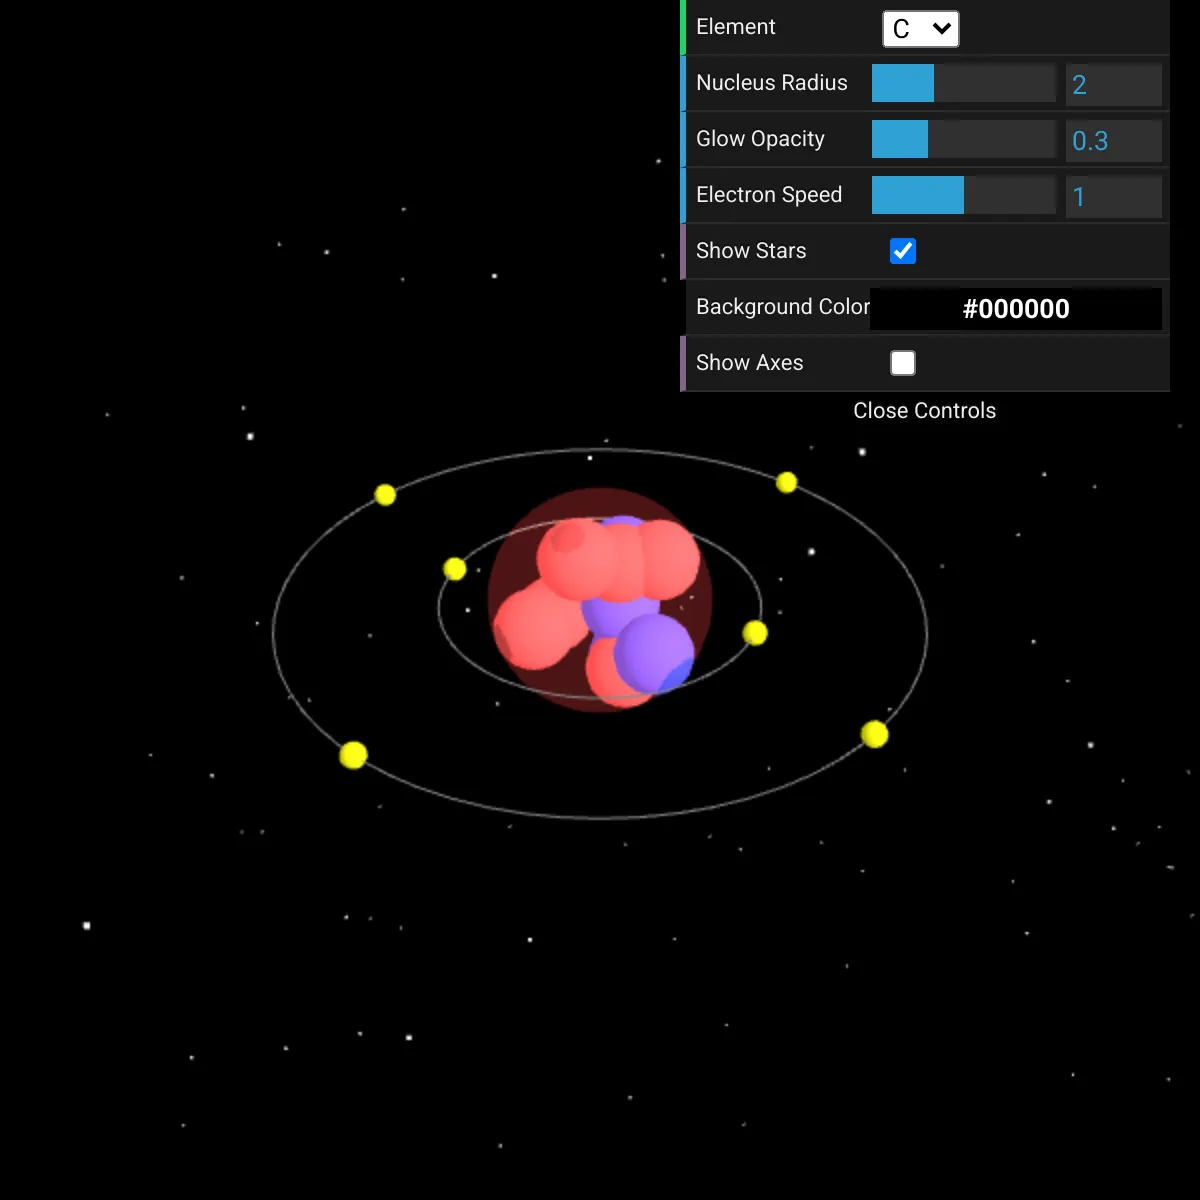This screenshot has height=1200, width=1200.
Task: Click the inner orbit electron right of nucleus
Action: 755,633
